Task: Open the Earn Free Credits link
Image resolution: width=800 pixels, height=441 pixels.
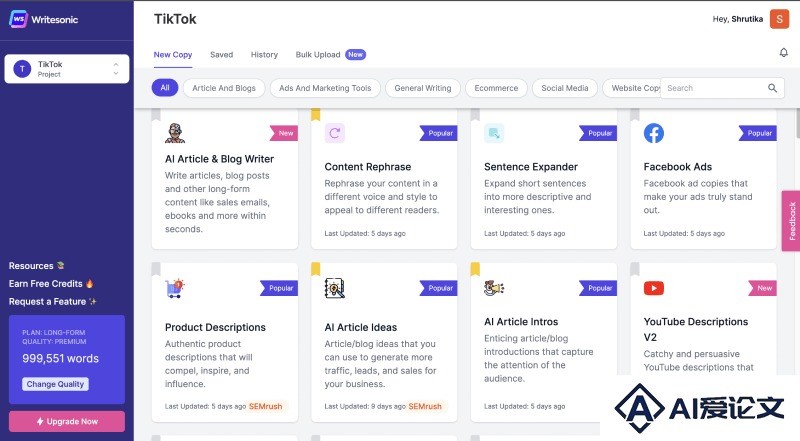Action: coord(51,284)
